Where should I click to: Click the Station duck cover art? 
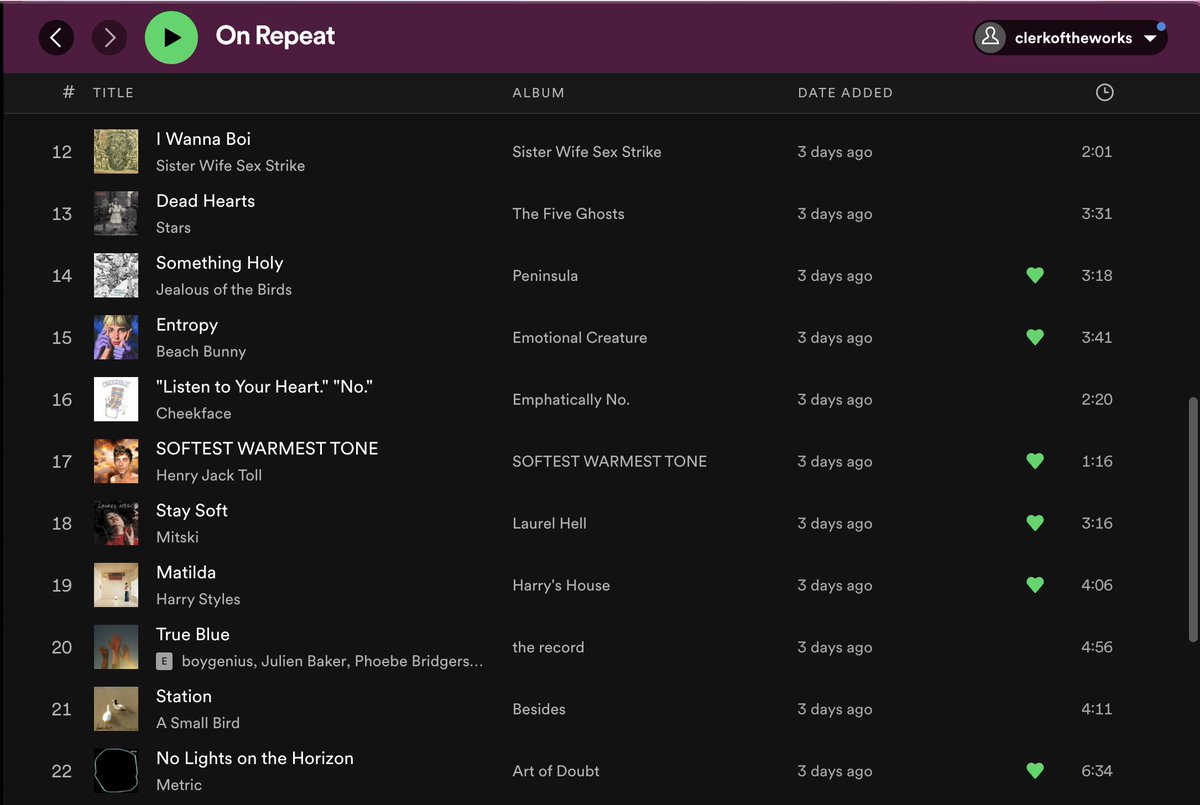tap(116, 709)
